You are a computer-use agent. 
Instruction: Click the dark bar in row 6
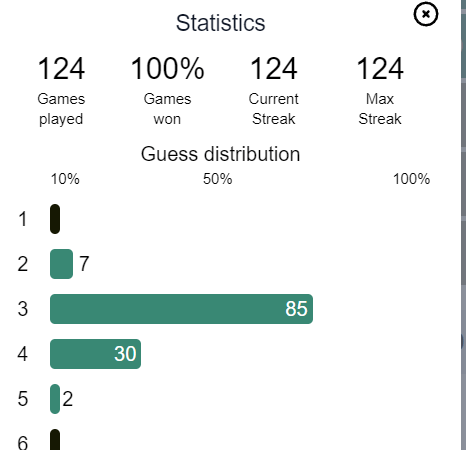point(55,440)
